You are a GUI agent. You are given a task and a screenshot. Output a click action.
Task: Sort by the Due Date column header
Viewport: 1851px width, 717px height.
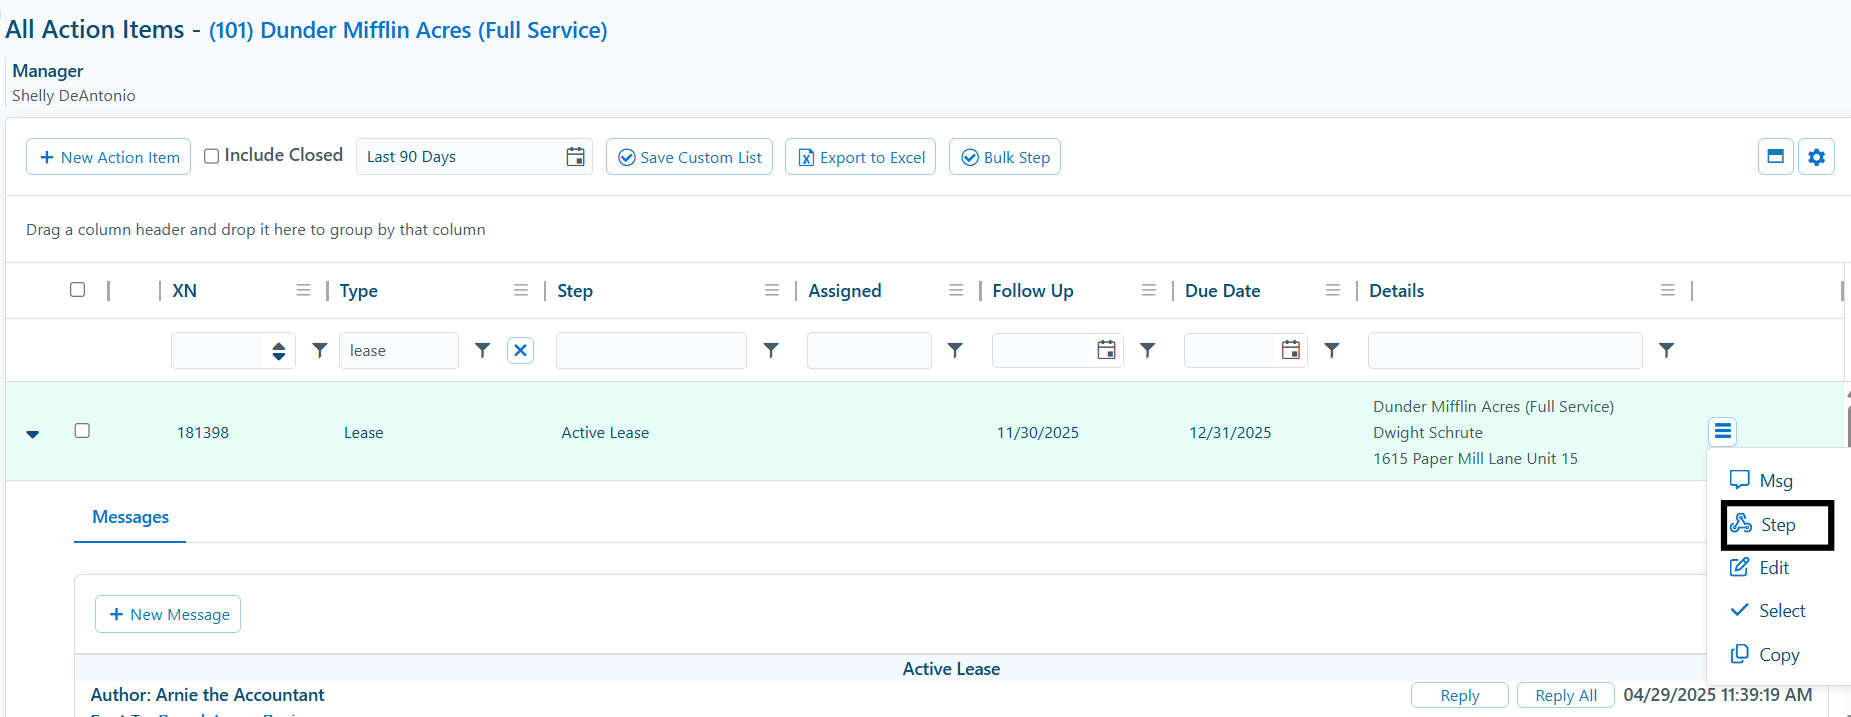1222,291
